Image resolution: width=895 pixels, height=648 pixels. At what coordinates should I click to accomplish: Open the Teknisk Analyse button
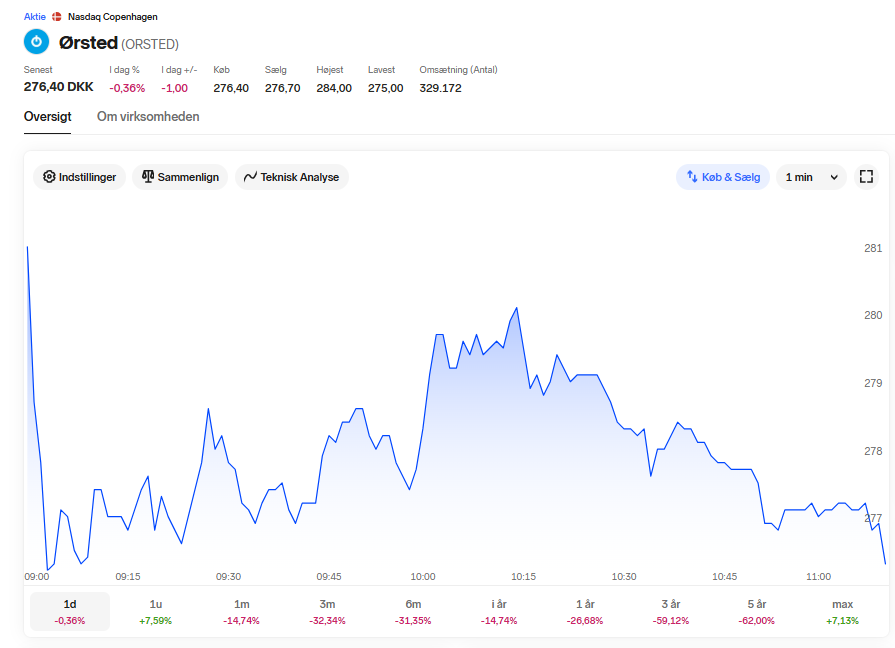coord(292,177)
